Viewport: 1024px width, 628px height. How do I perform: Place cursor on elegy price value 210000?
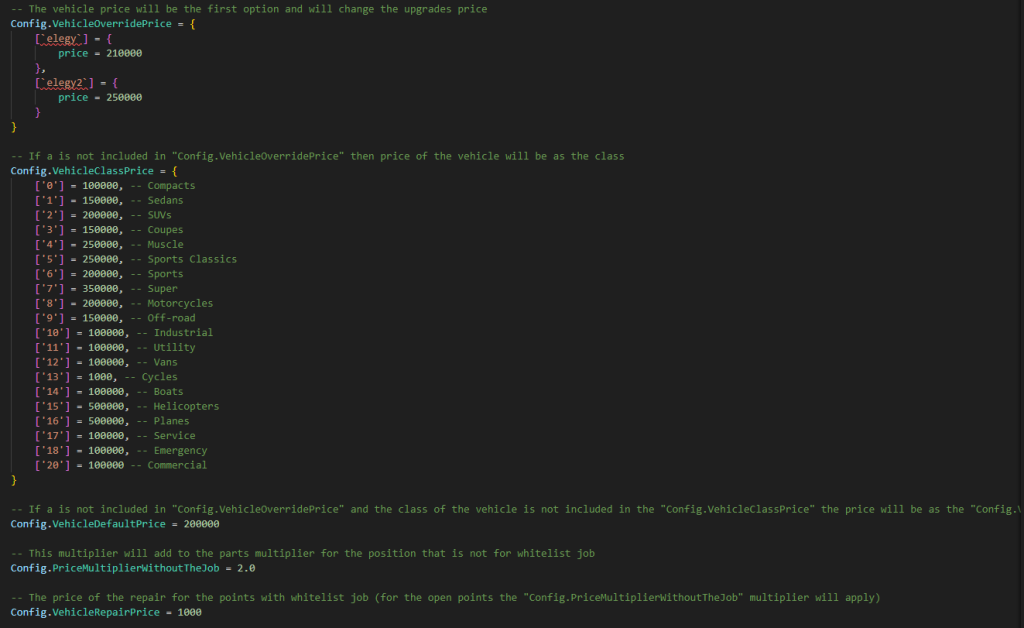(x=124, y=53)
